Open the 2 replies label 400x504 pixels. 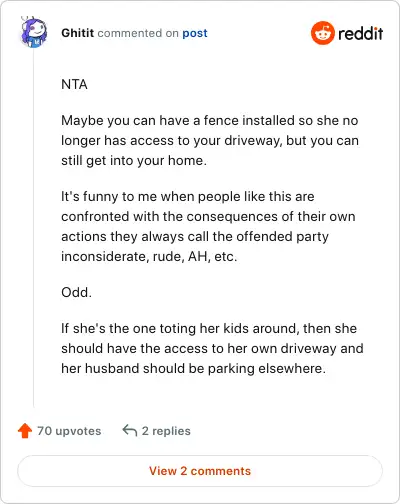166,431
